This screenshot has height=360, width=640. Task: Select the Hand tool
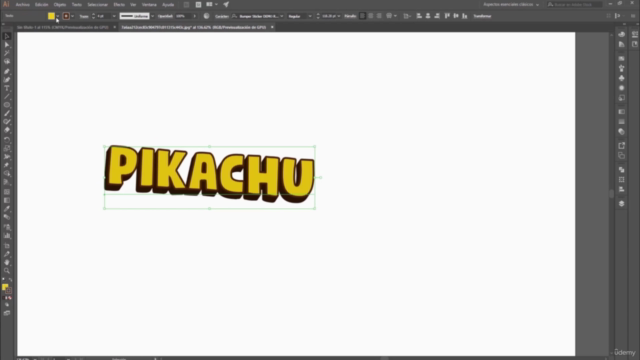pos(7,262)
